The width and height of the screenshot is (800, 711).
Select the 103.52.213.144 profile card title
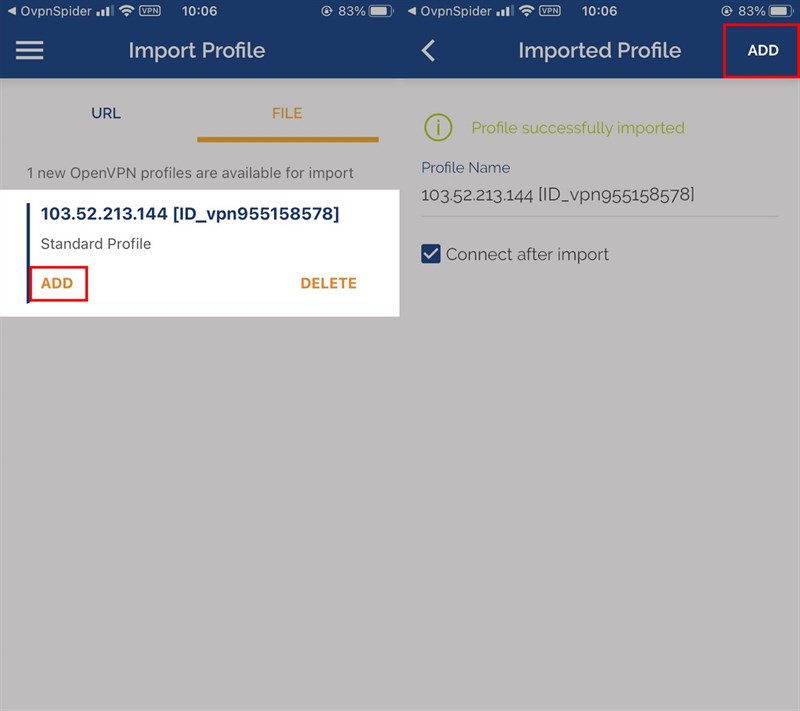[190, 214]
